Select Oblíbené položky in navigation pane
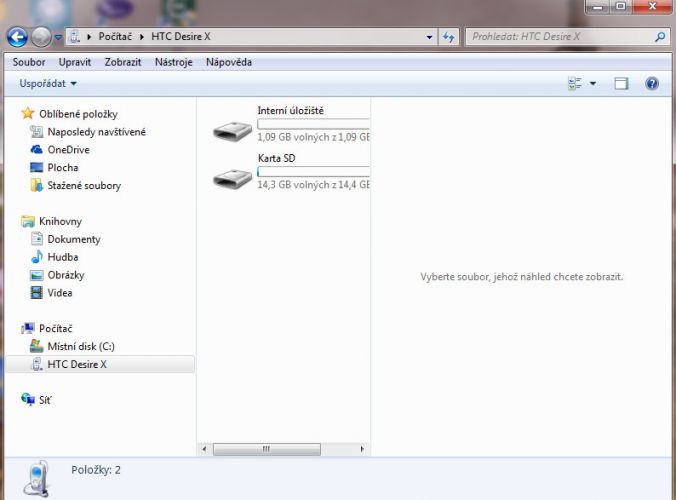The width and height of the screenshot is (676, 500). click(78, 114)
